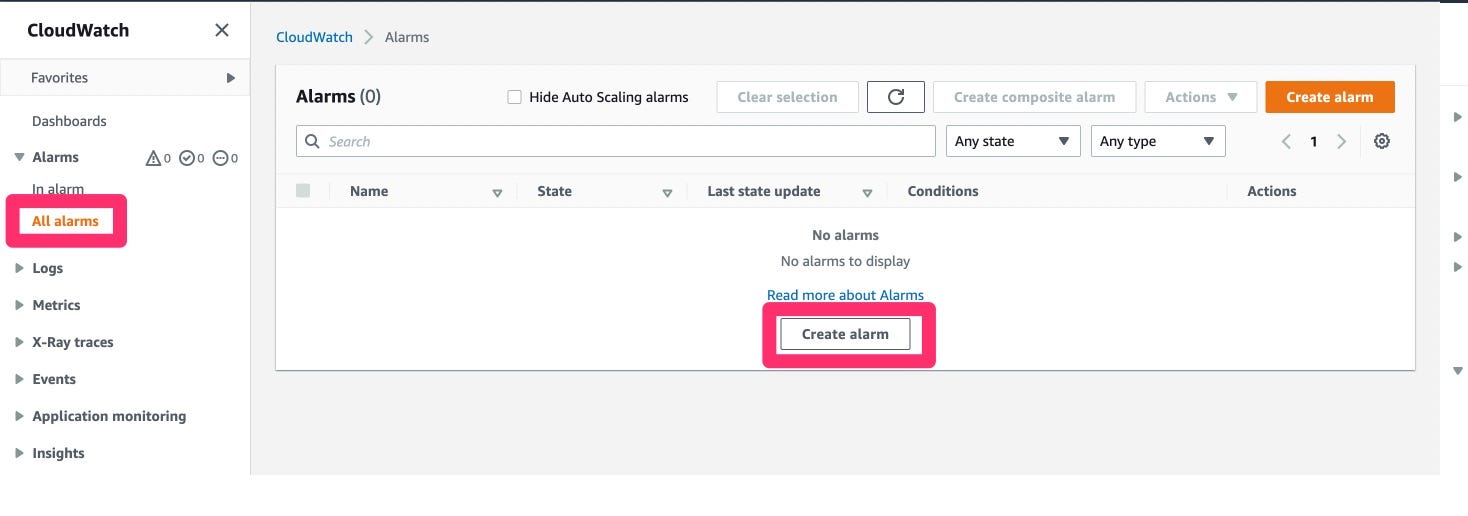Select All alarms in the sidebar

[x=65, y=221]
